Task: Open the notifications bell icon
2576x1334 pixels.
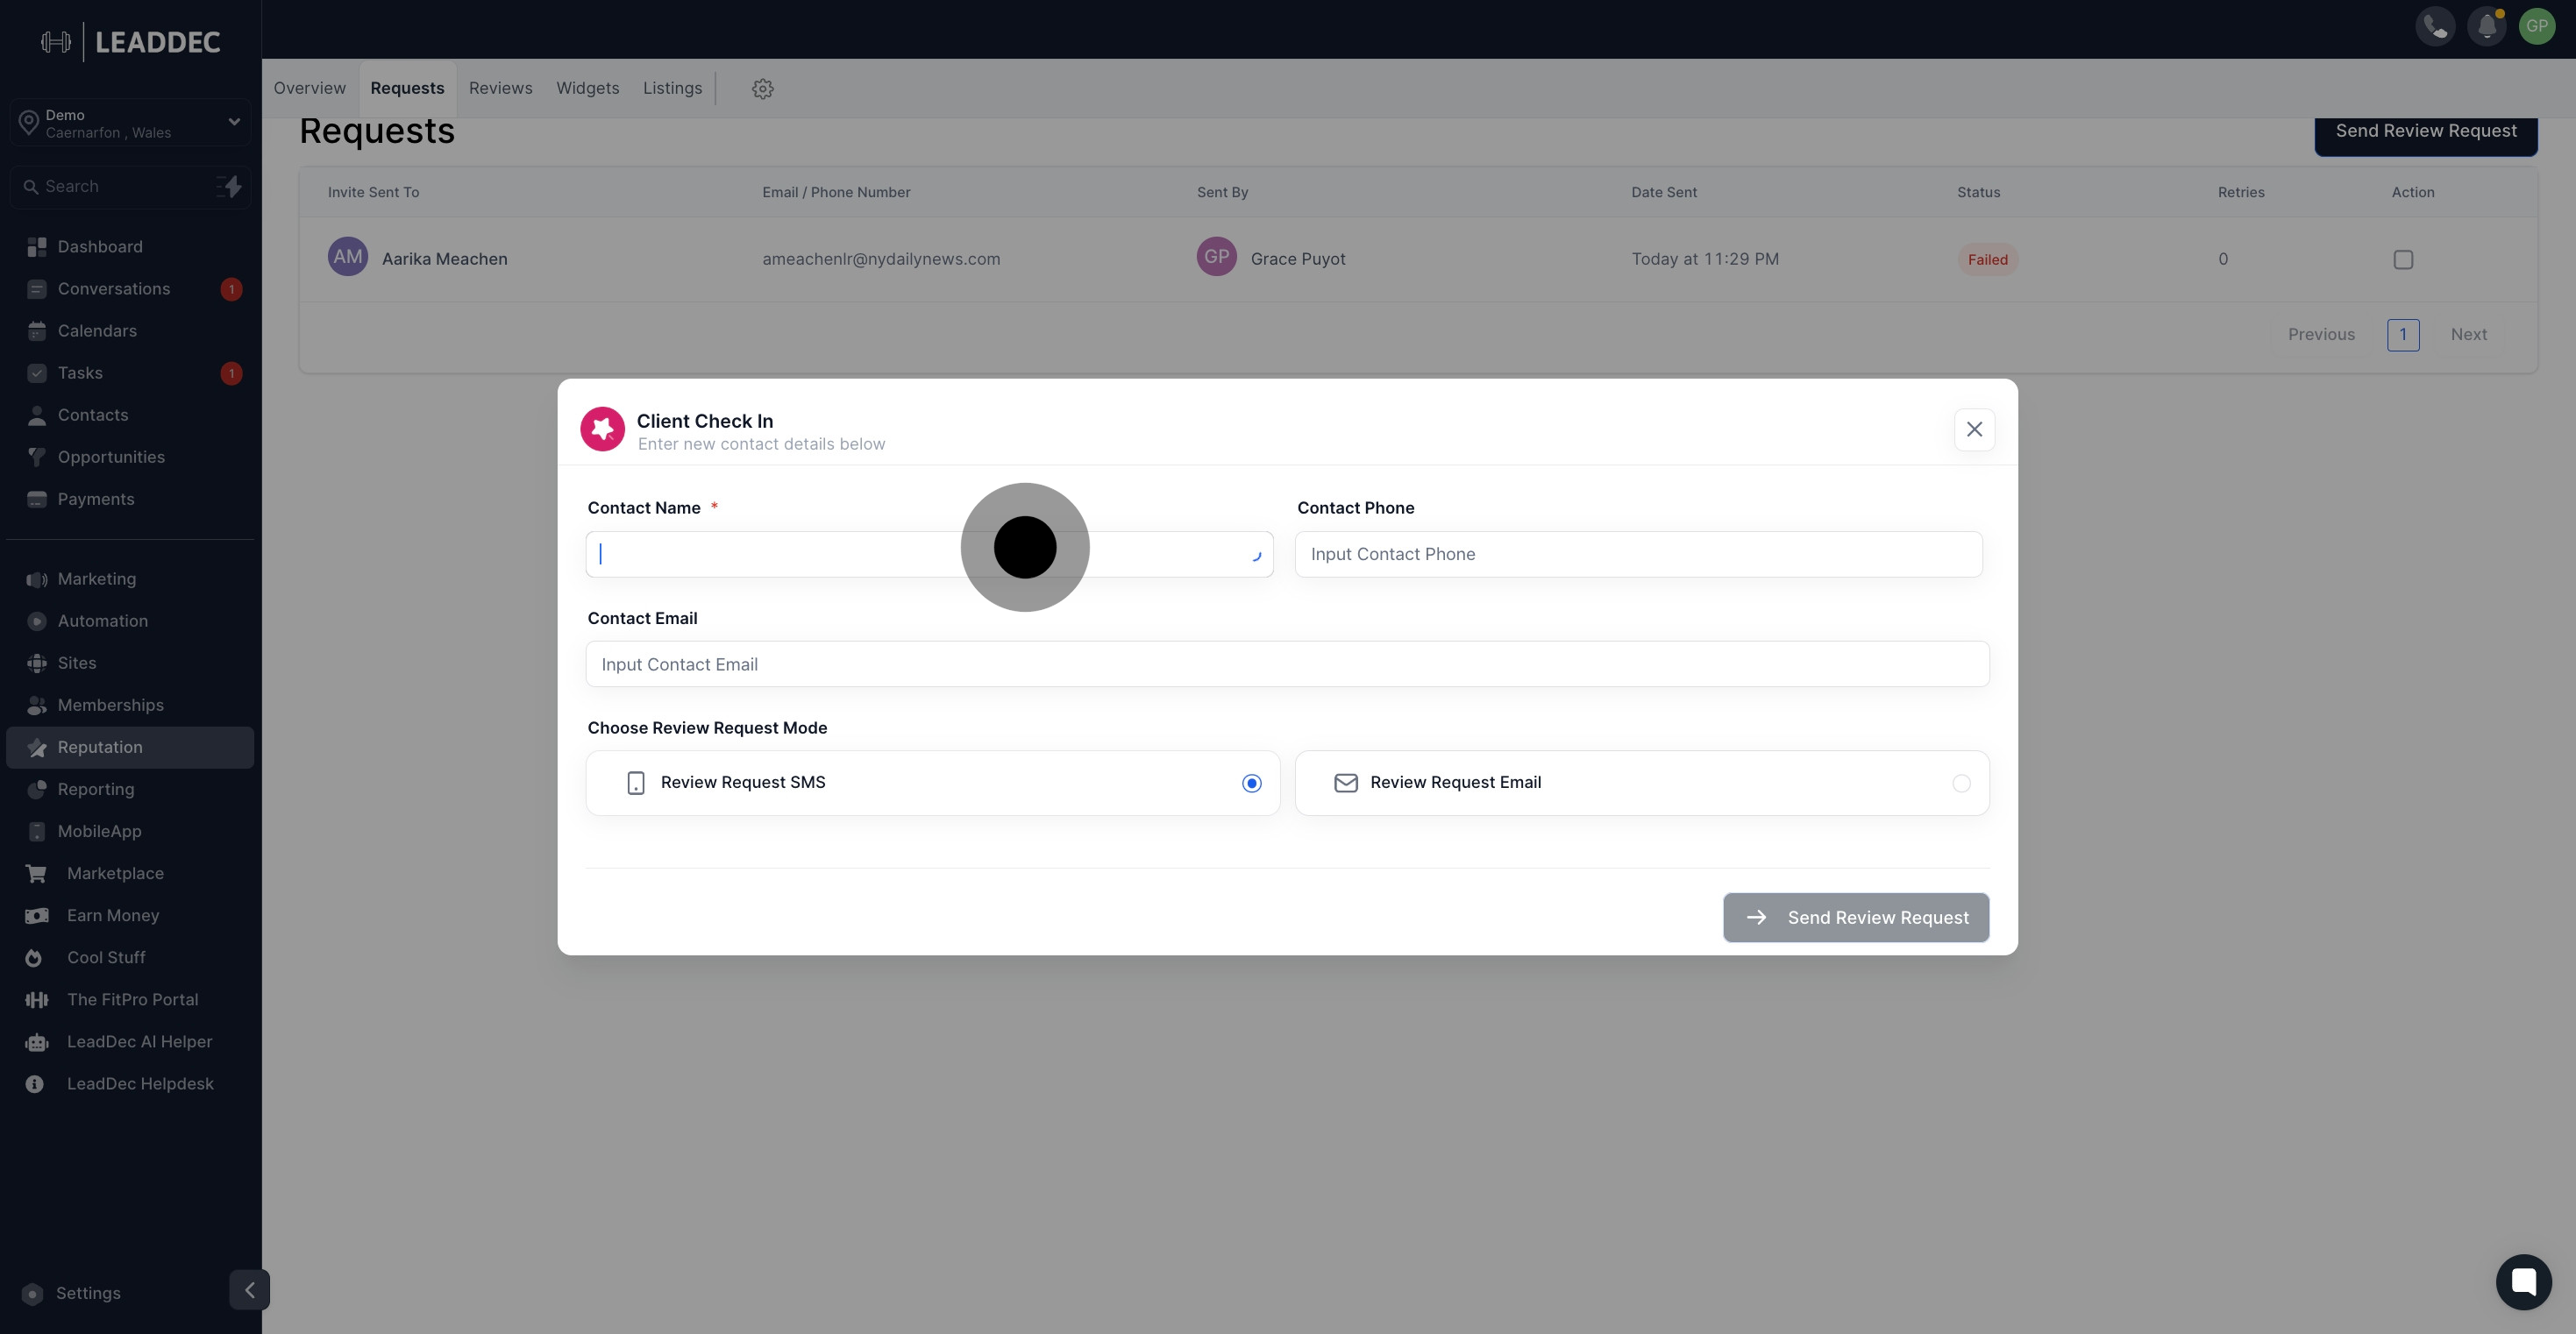Action: coord(2486,27)
